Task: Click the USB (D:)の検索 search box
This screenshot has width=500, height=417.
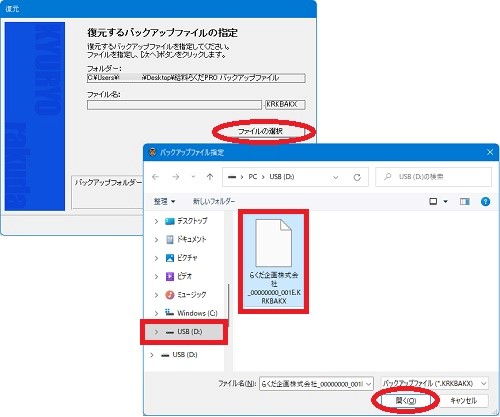Action: click(x=433, y=177)
